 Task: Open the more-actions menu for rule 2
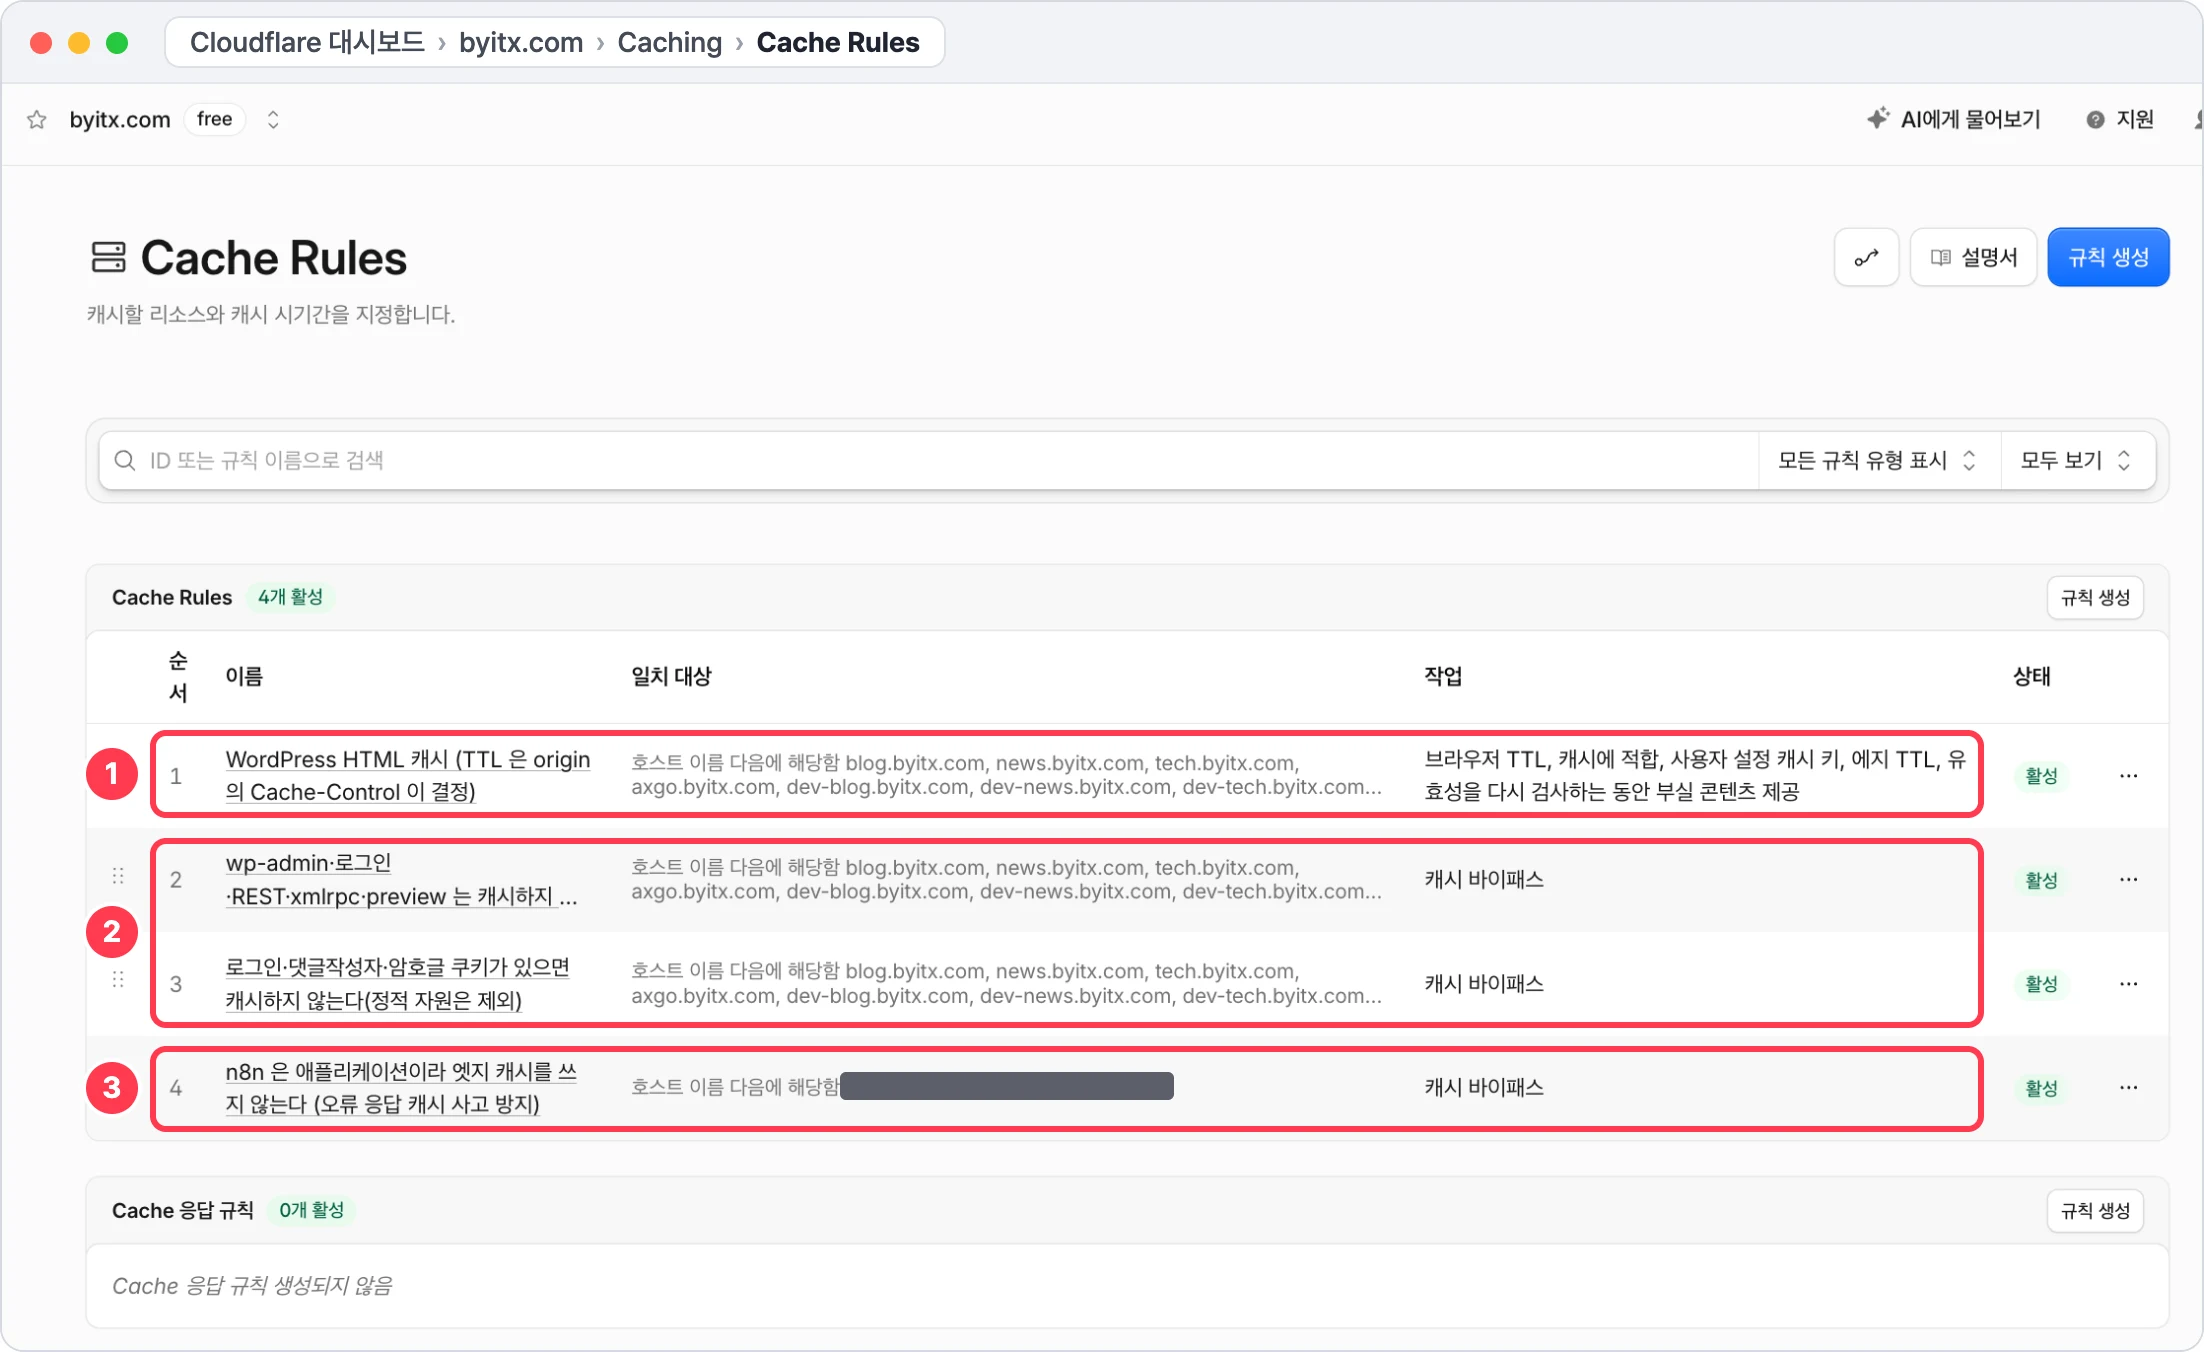click(x=2128, y=880)
